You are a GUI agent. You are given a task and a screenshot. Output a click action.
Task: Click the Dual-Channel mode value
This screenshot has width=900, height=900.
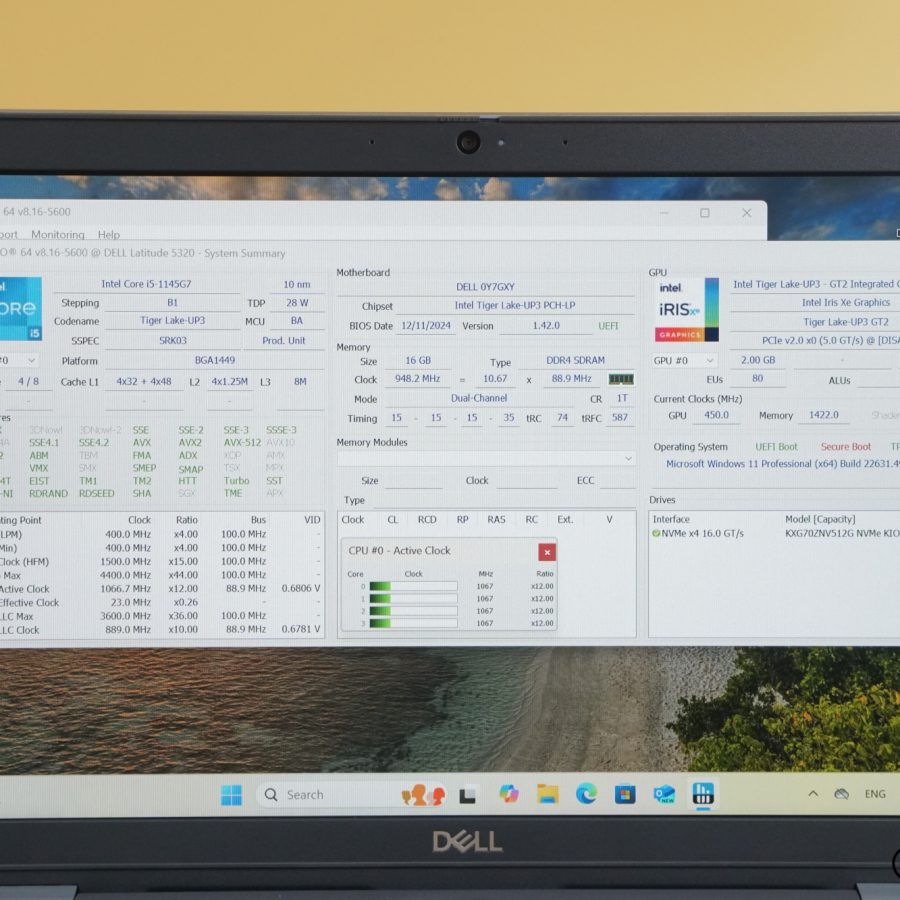[x=479, y=398]
